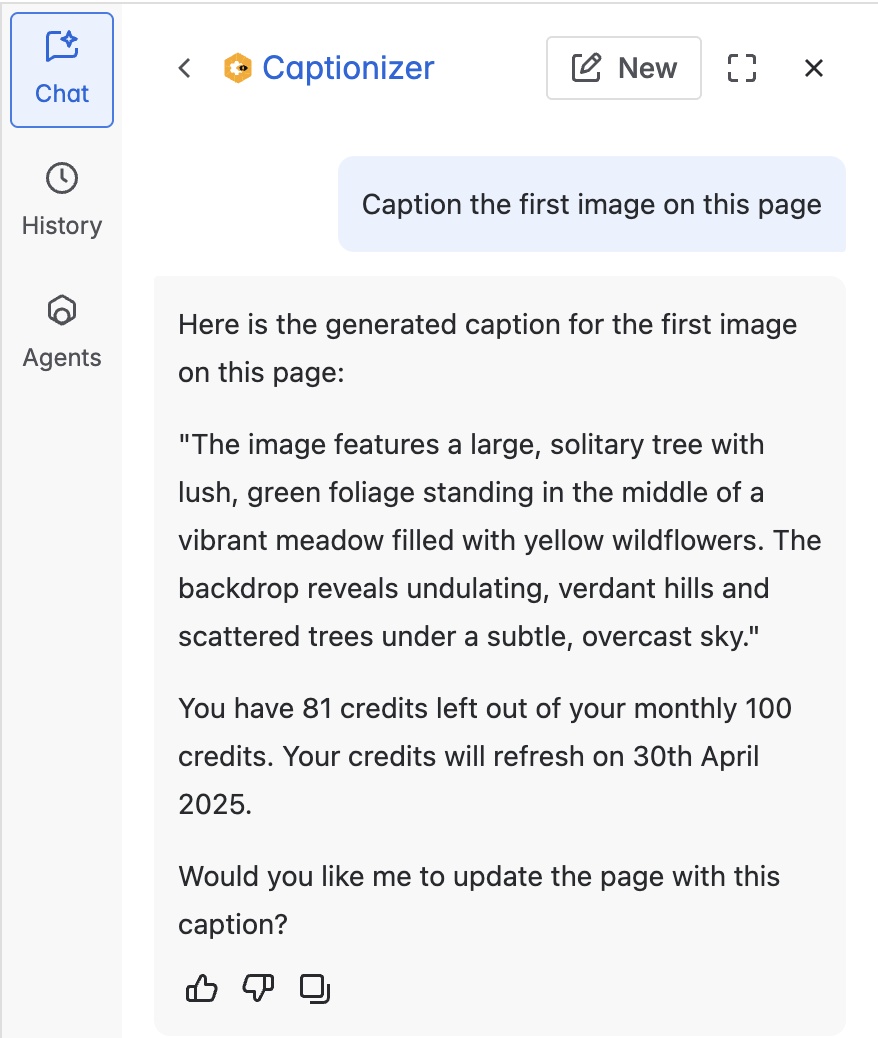The height and width of the screenshot is (1038, 878).
Task: Select the History label in the sidebar
Action: 62,226
